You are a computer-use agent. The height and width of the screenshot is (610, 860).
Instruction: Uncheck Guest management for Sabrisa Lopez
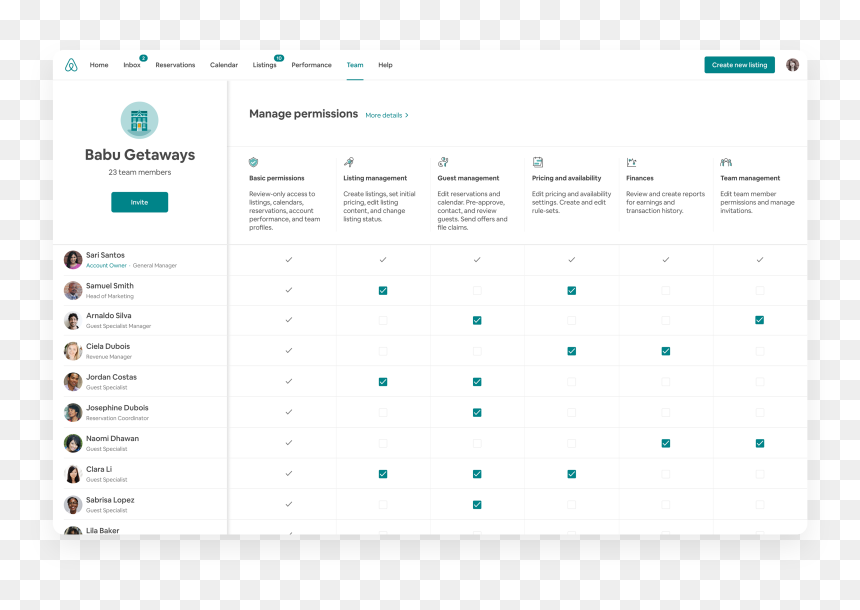(477, 505)
